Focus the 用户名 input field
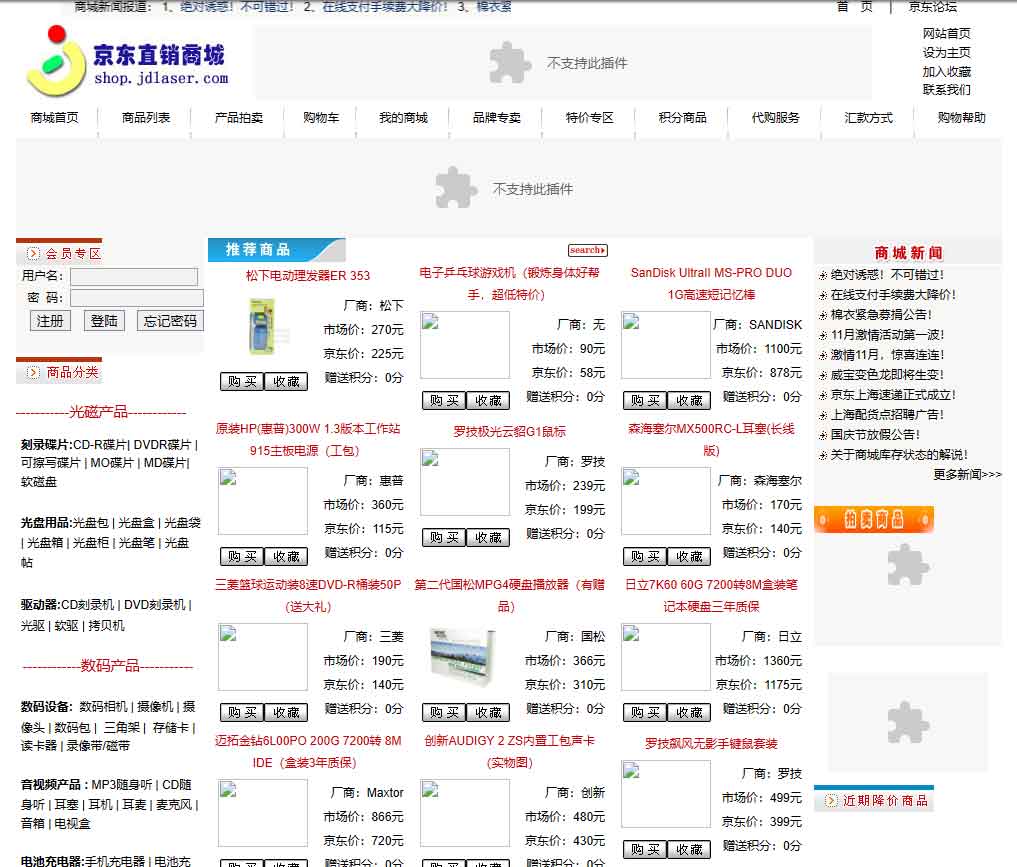 [134, 277]
